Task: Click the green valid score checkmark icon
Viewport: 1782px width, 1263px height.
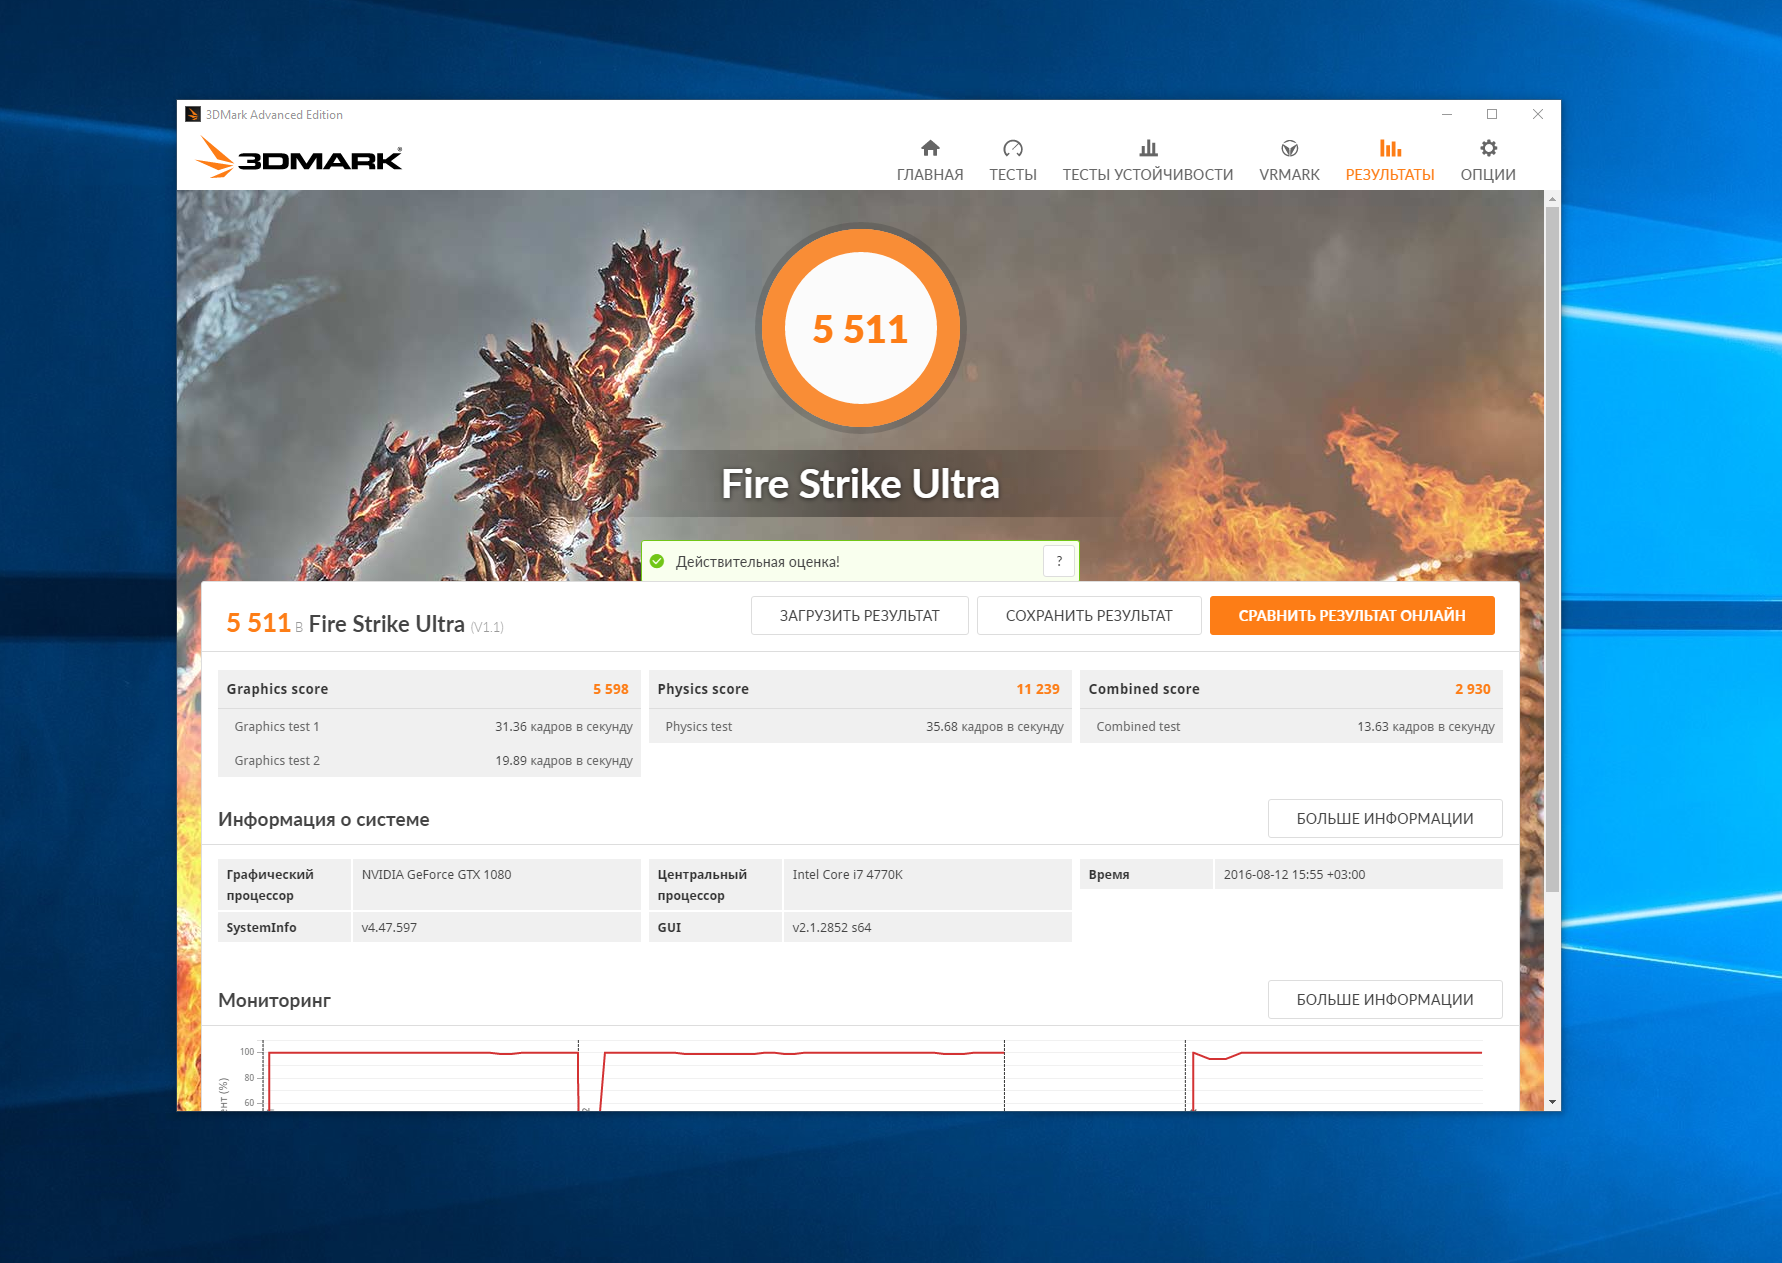Action: 657,561
